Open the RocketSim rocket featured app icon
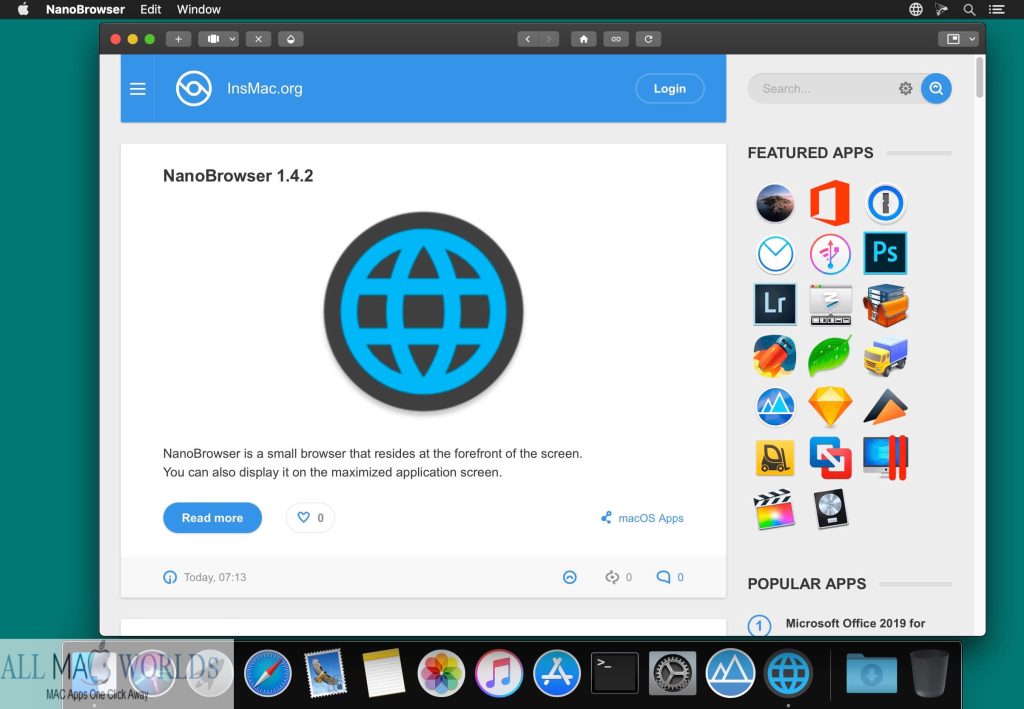 pos(775,356)
